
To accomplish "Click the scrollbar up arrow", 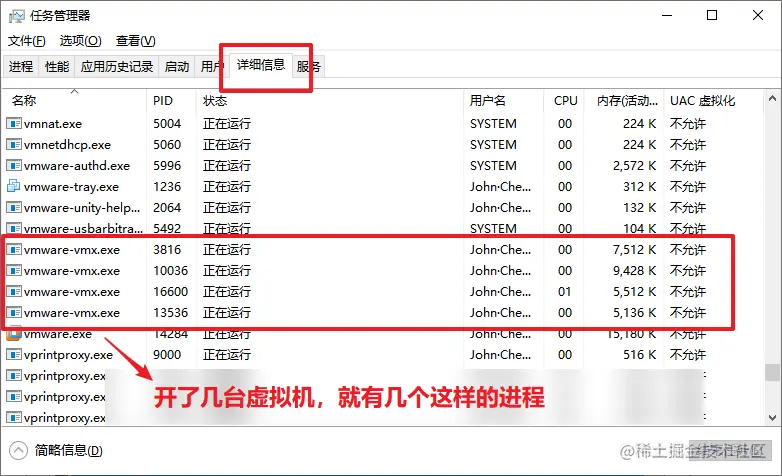I will 772,98.
